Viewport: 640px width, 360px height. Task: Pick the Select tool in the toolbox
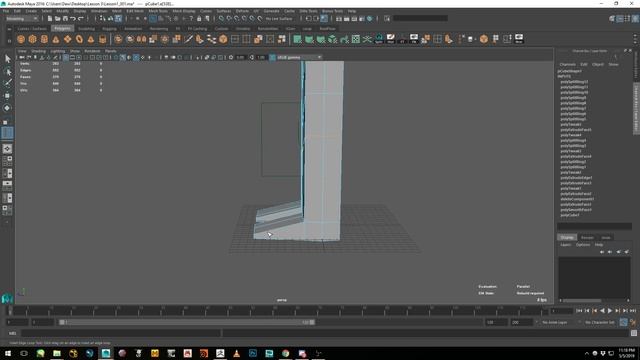click(7, 59)
